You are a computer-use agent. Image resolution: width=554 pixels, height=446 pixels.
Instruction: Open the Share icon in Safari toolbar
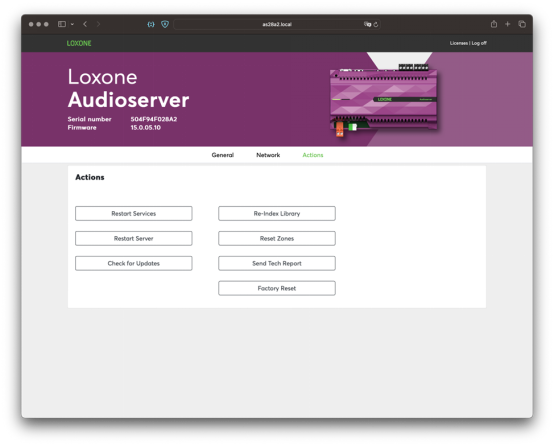[494, 24]
